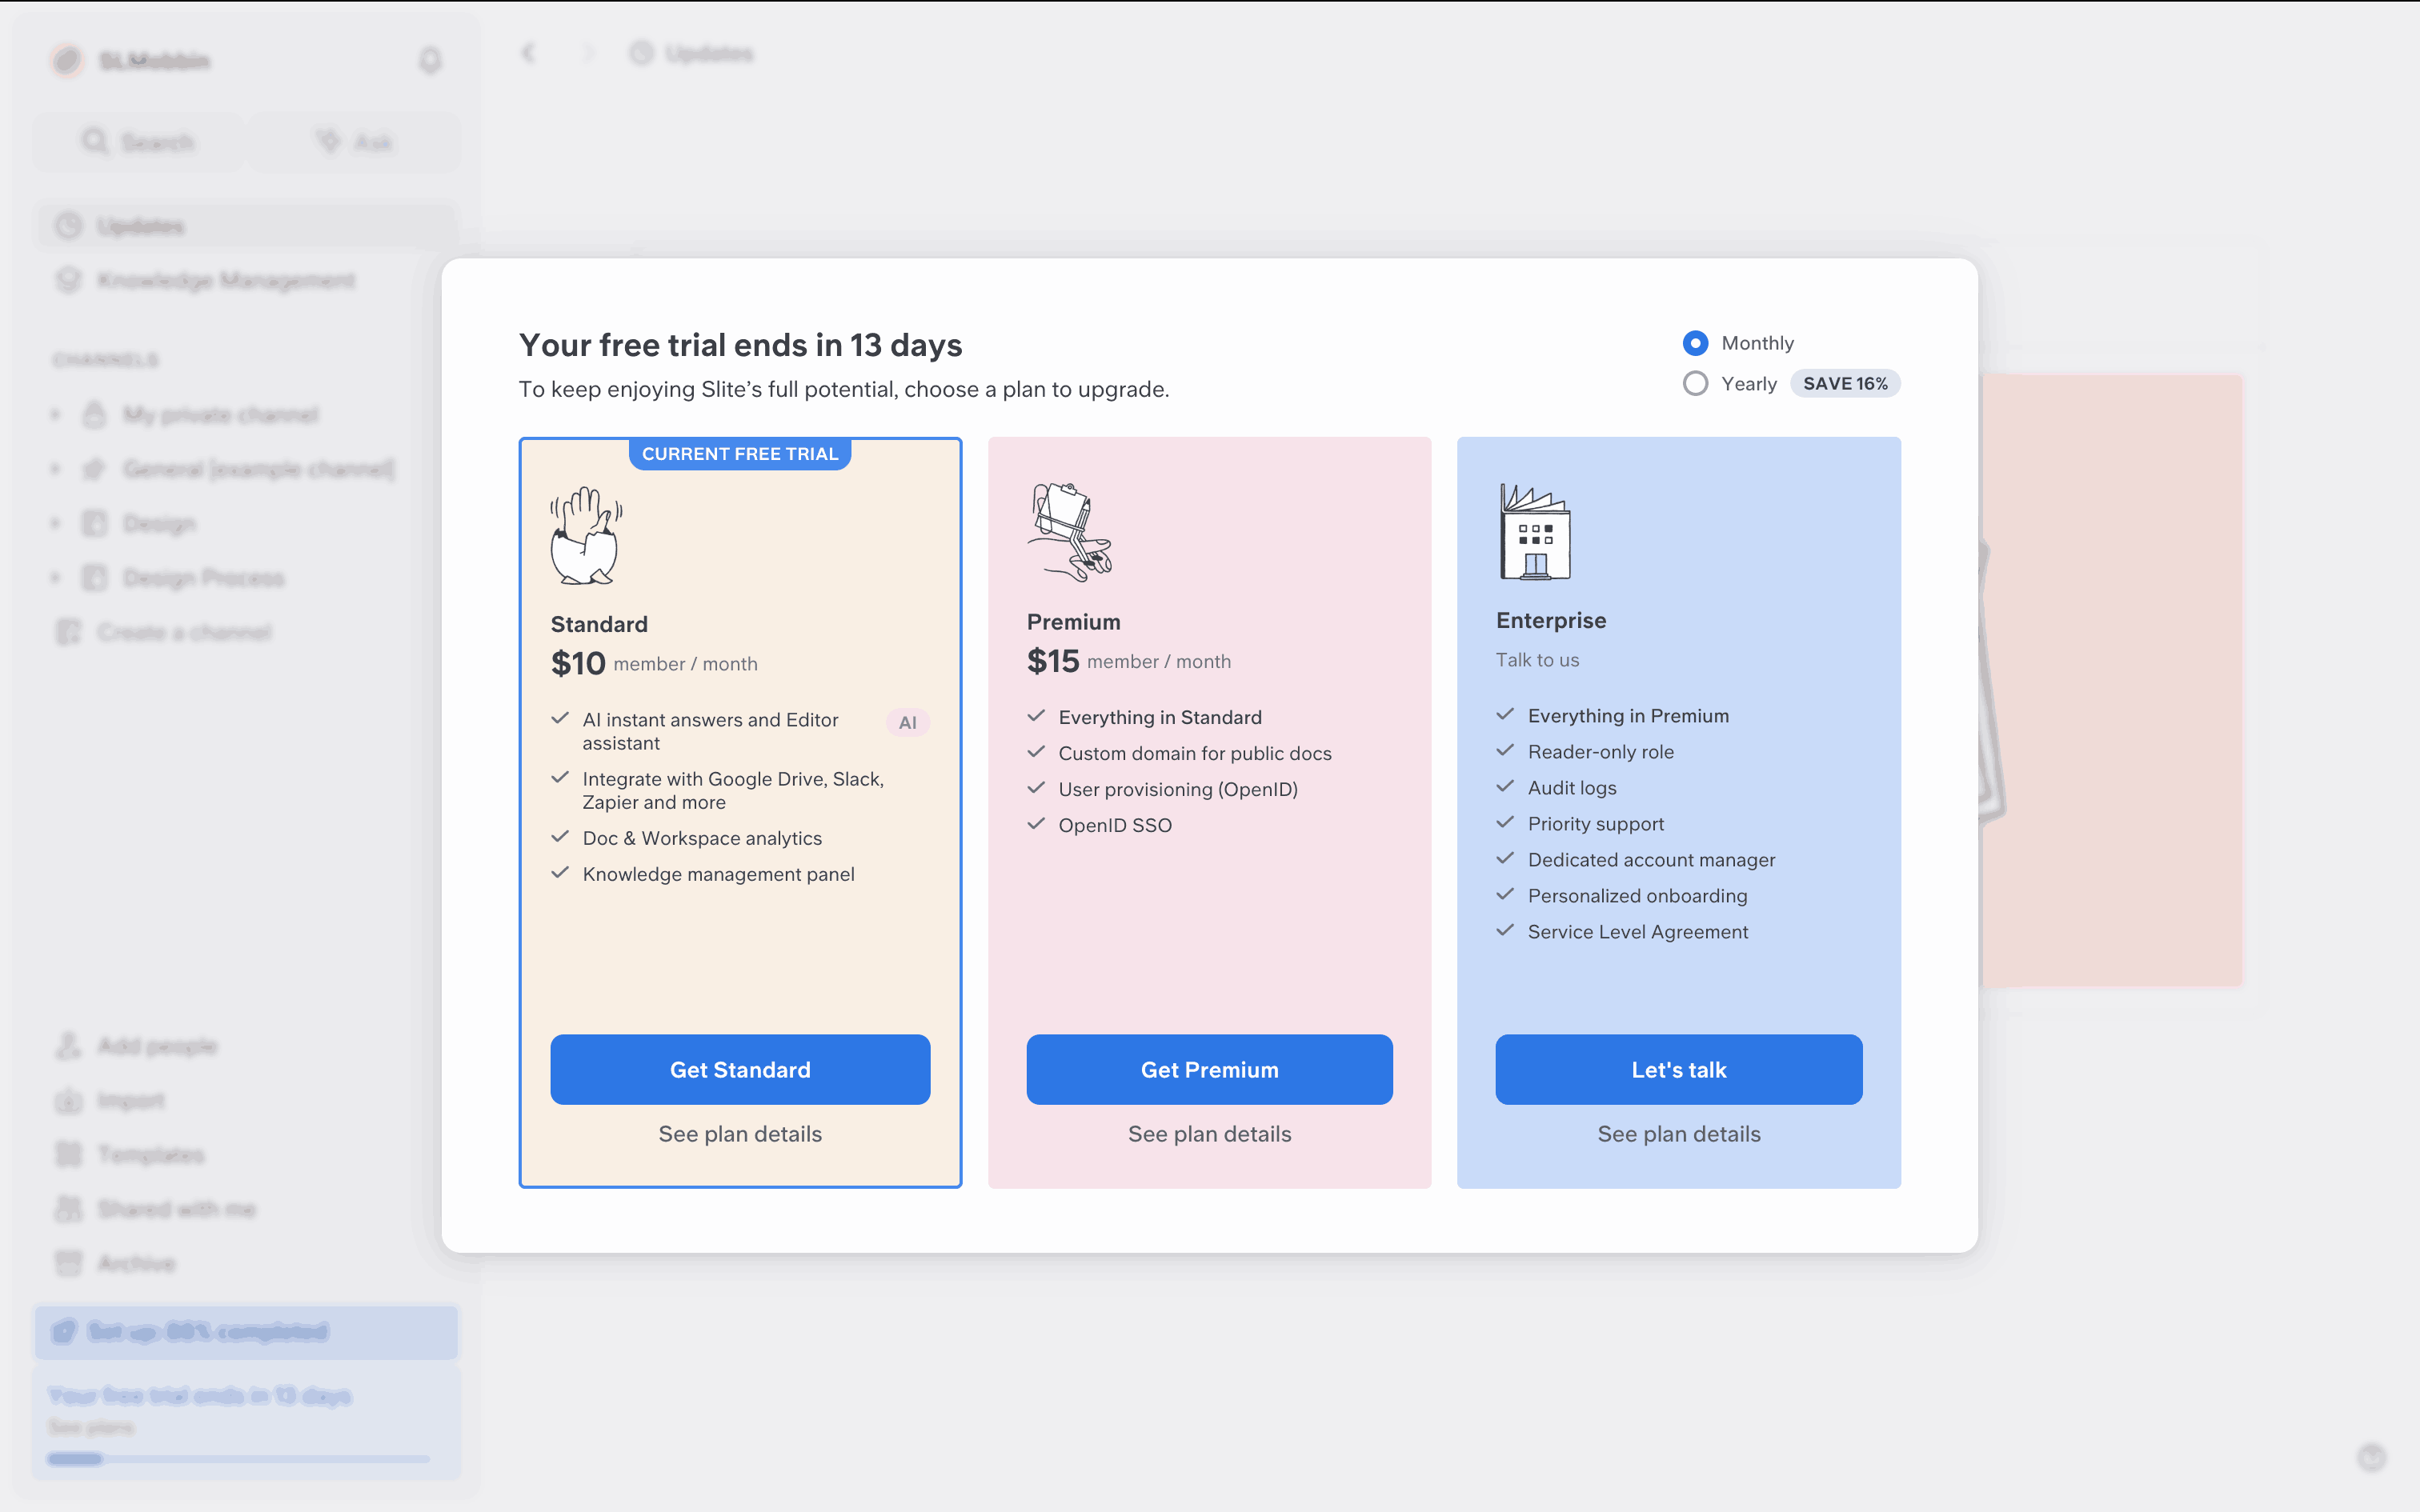Click the Add people icon in sidebar
Viewport: 2420px width, 1512px height.
point(68,1046)
